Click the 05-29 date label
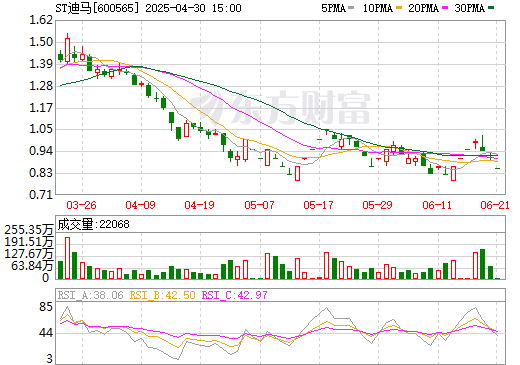Screen dimensions: 520x365 tap(377, 205)
